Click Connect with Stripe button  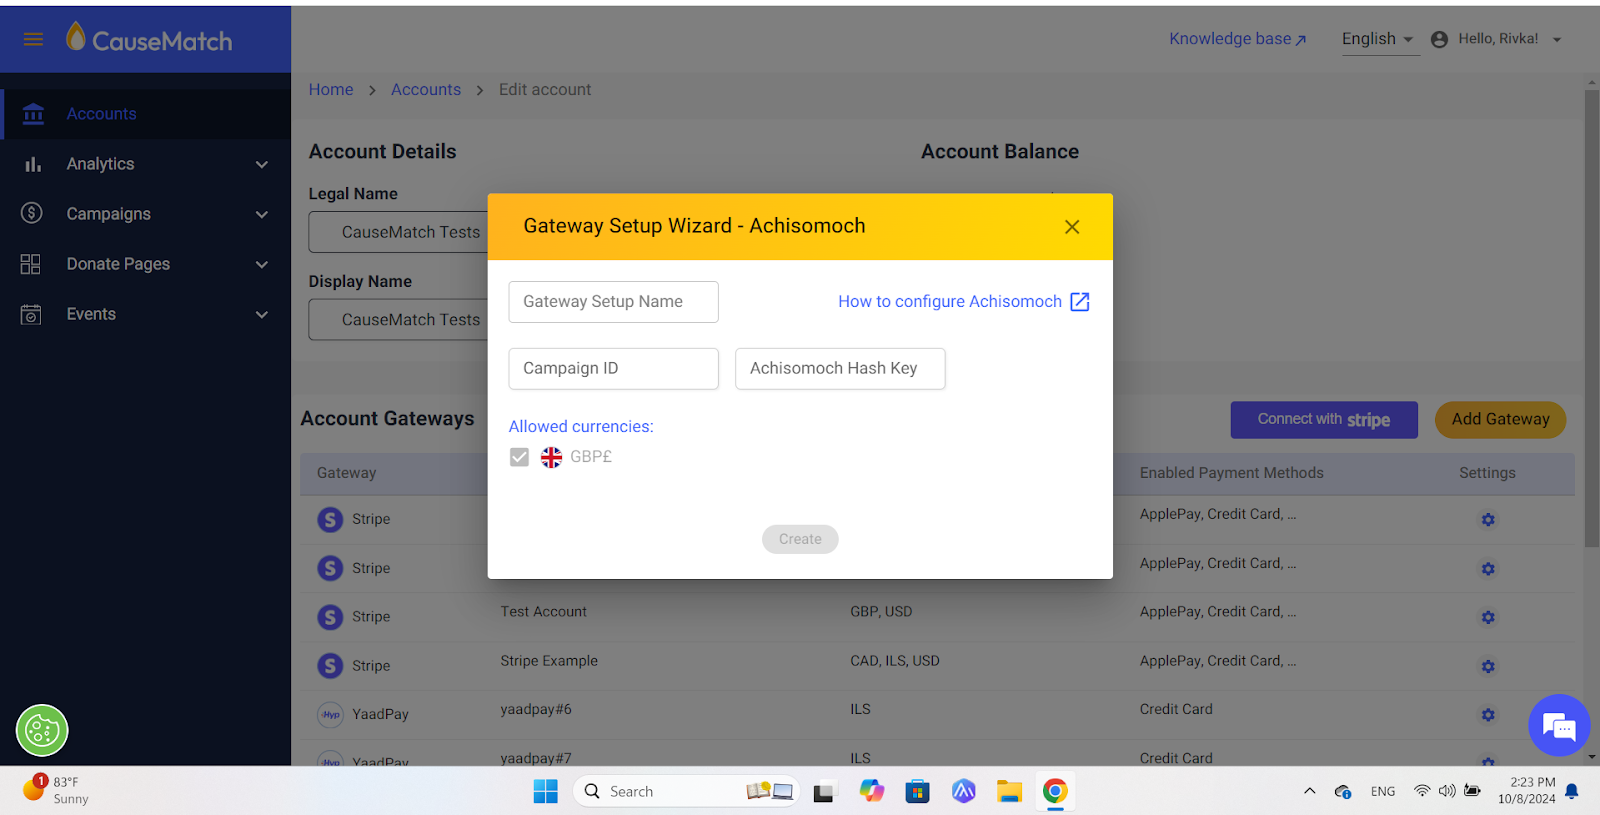(1324, 420)
